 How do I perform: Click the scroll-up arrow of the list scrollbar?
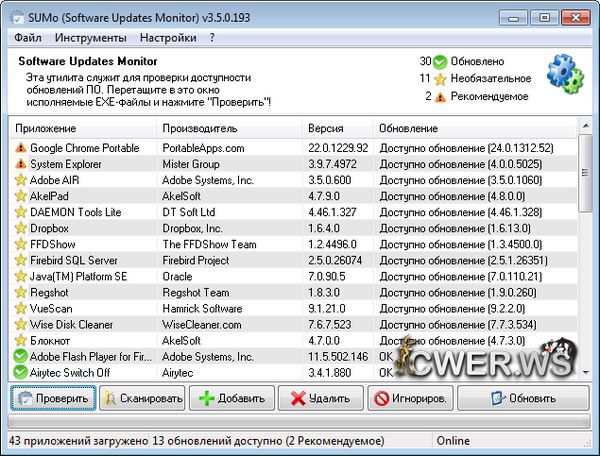click(585, 126)
